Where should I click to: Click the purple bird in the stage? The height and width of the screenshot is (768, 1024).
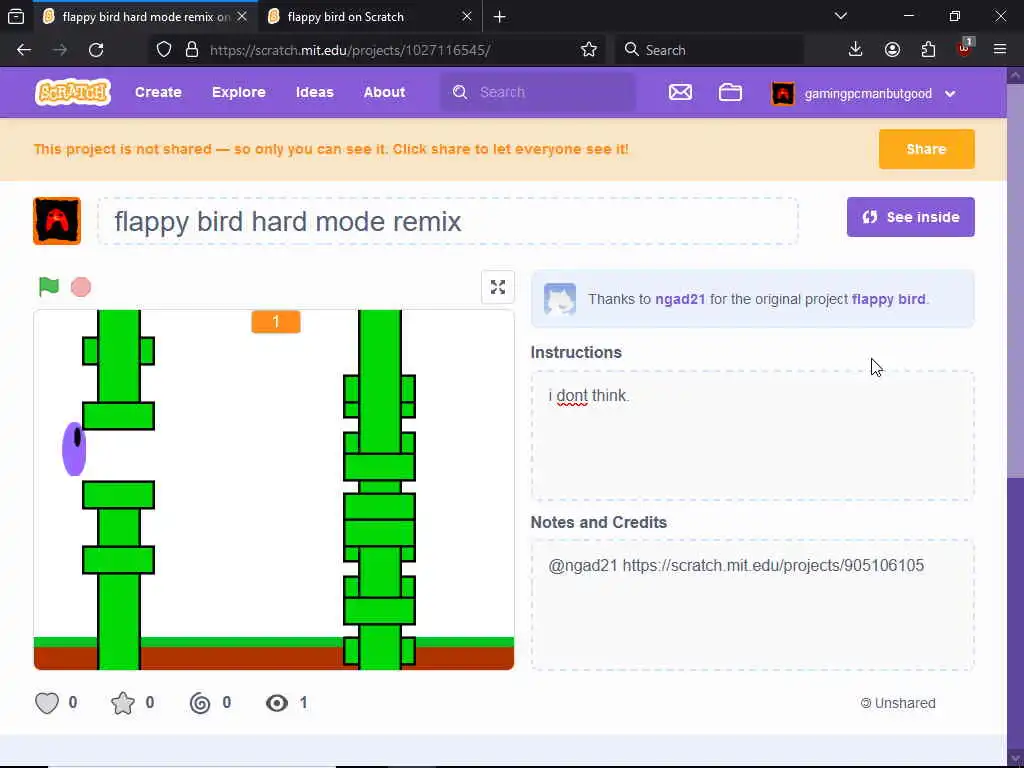[x=74, y=449]
